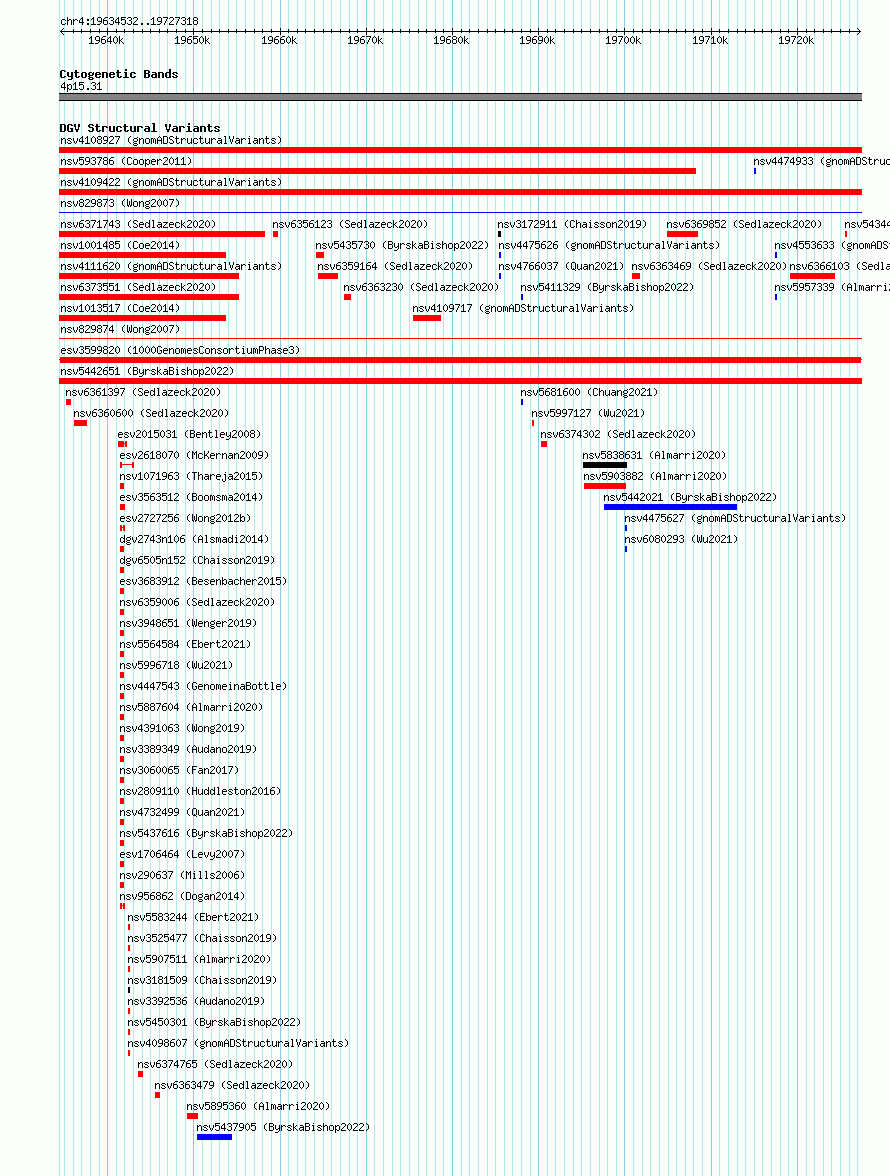Select nsv3172911 (Chaisson2019) label
890x1176 pixels.
(572, 224)
